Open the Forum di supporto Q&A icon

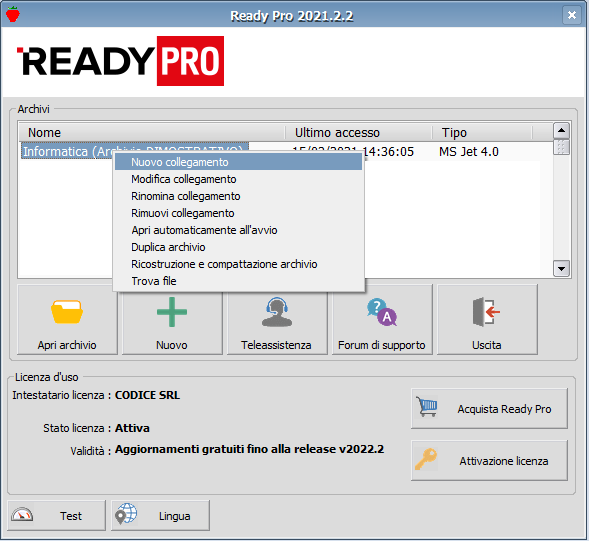click(382, 312)
